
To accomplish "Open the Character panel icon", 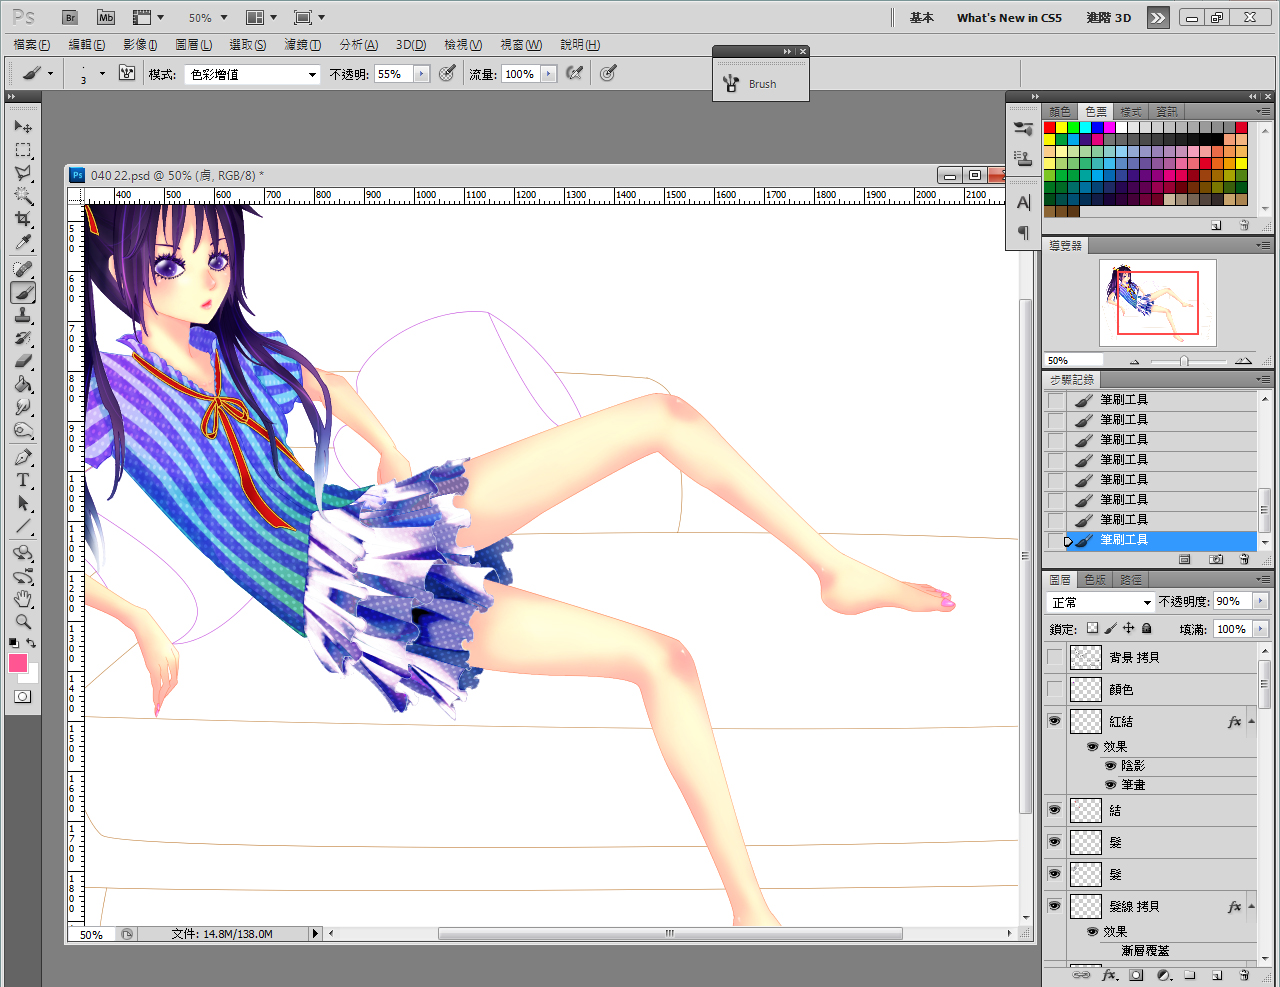I will click(x=1023, y=203).
